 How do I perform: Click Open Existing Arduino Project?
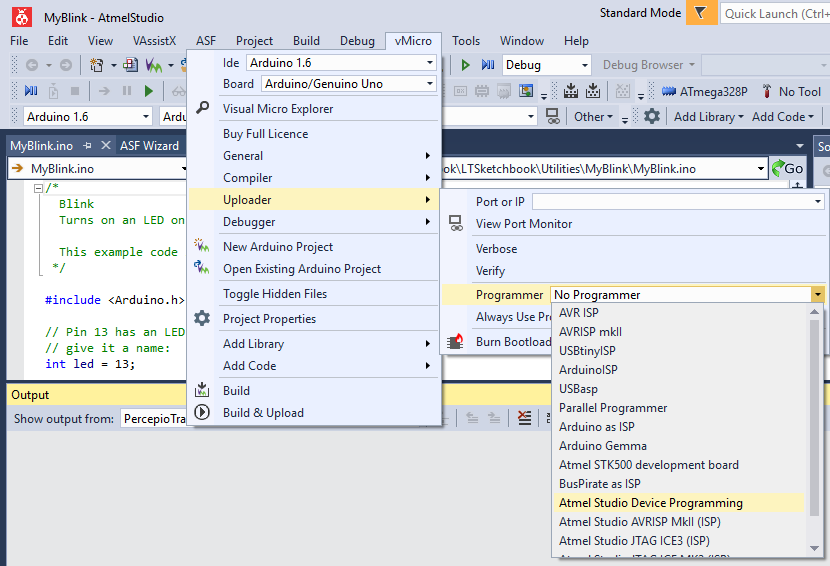click(x=302, y=268)
